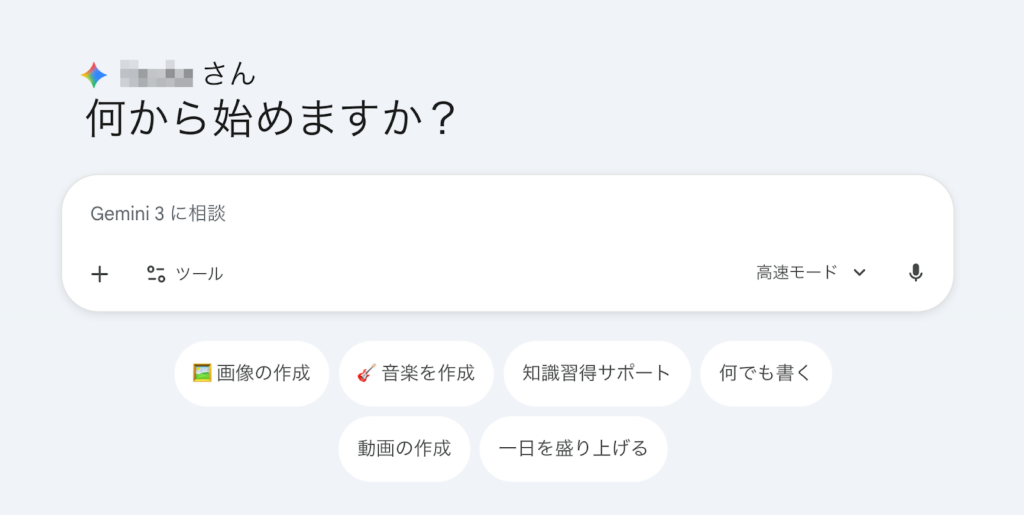Click the 知識習得サポート suggestion chip
The width and height of the screenshot is (1024, 515).
[x=597, y=373]
